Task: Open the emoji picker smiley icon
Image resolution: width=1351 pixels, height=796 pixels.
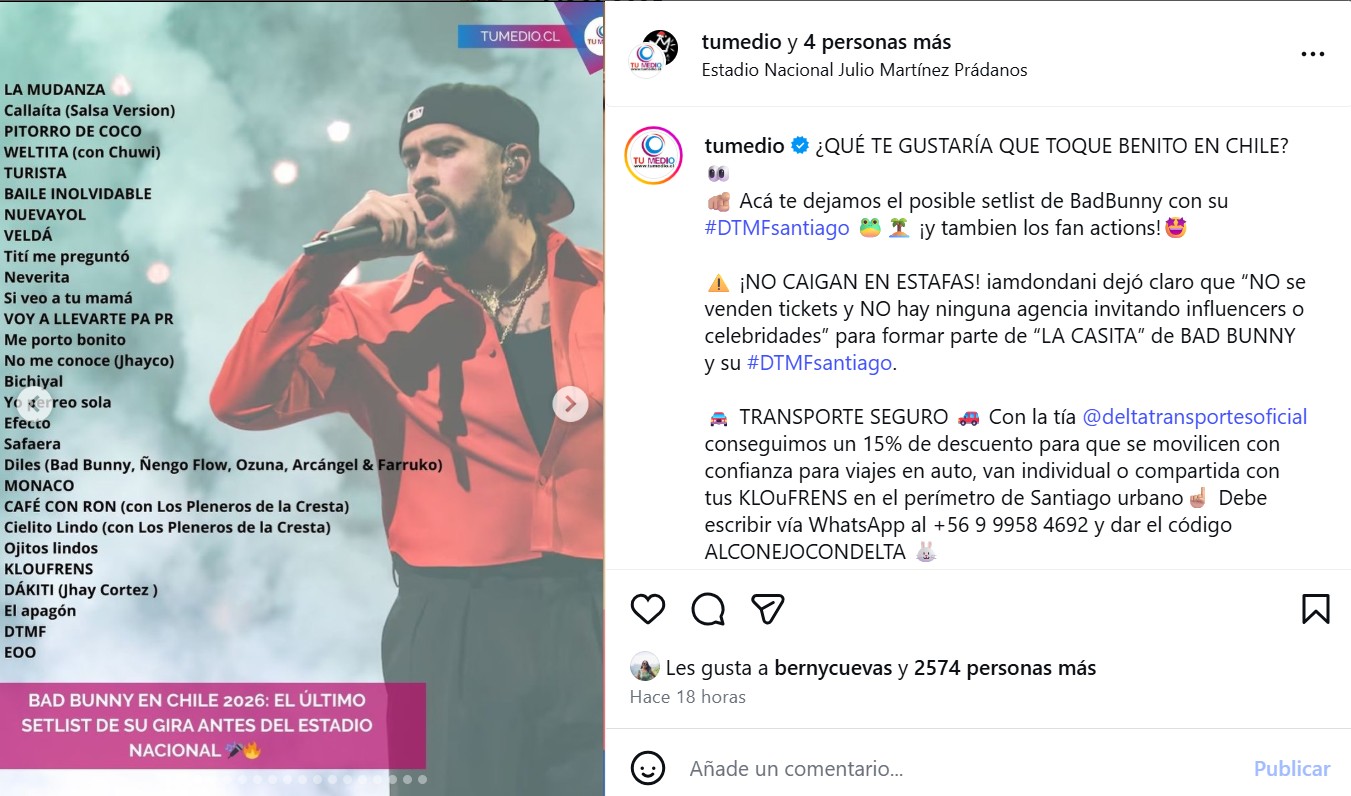Action: 648,768
